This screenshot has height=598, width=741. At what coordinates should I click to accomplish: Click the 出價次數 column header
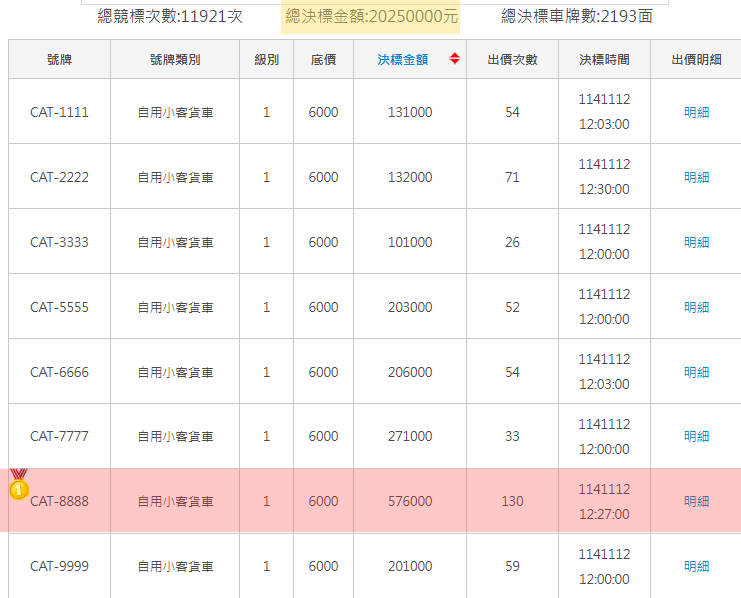[x=512, y=60]
